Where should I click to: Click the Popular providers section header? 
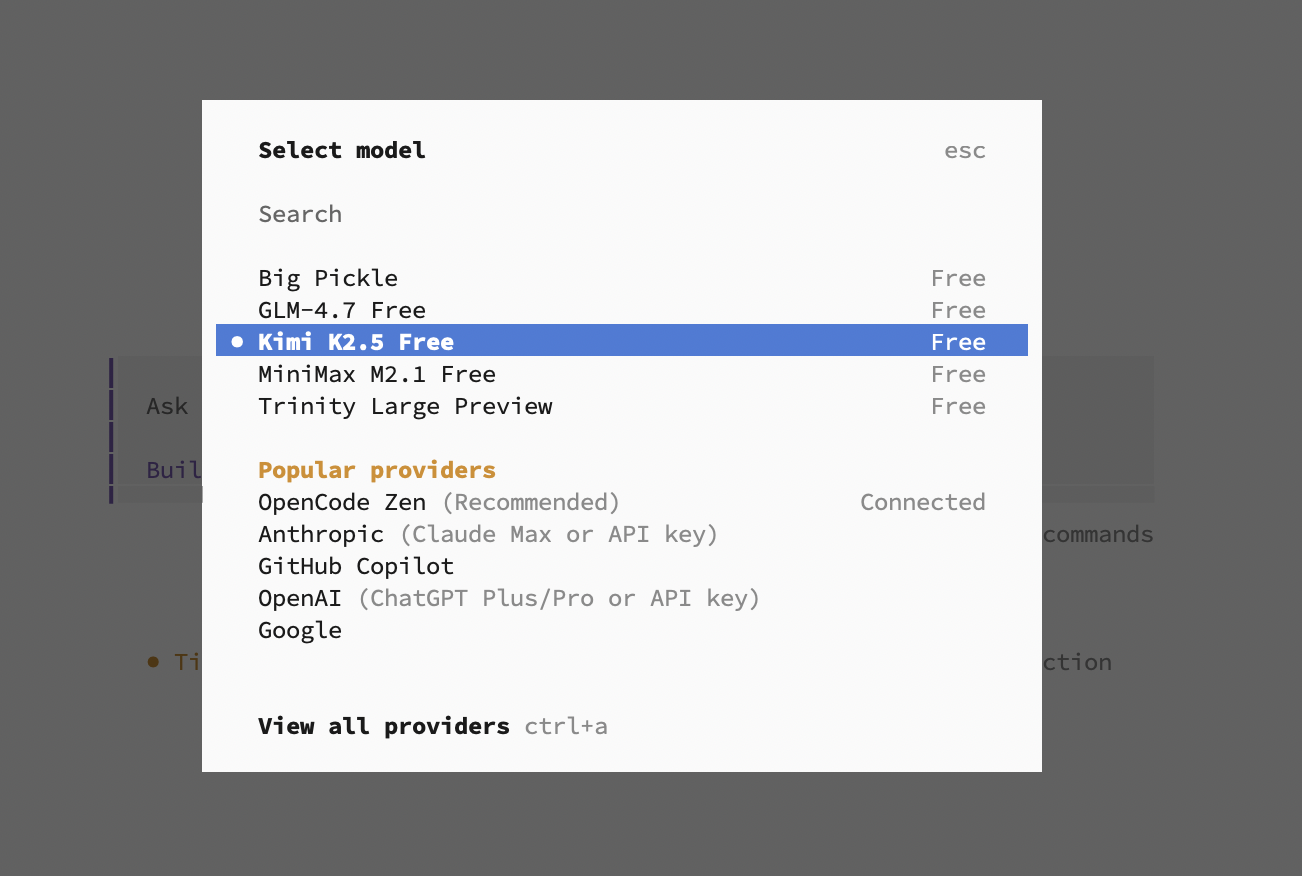[377, 470]
